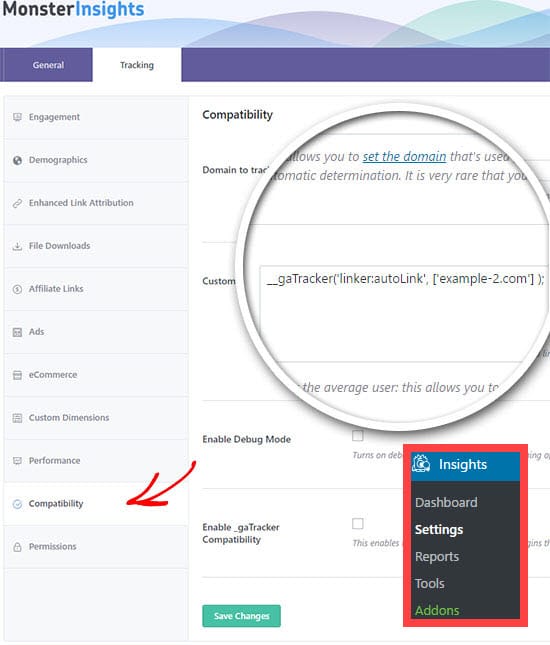
Task: Open File Downloads settings section
Action: click(x=96, y=246)
